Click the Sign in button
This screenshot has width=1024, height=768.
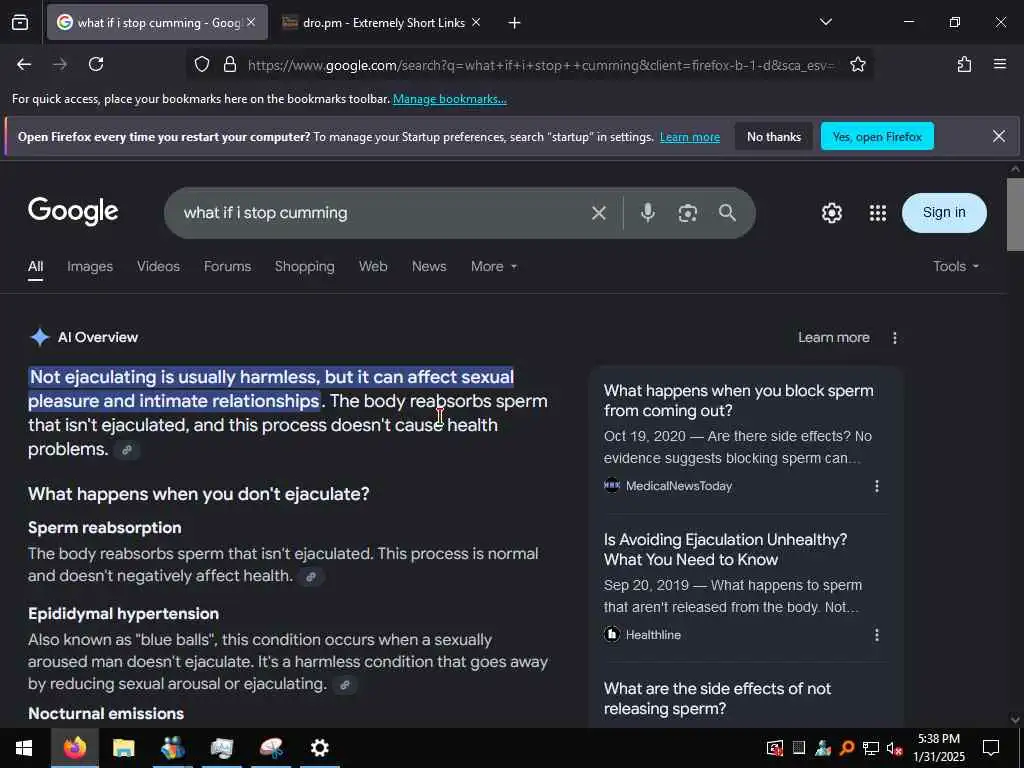[944, 213]
